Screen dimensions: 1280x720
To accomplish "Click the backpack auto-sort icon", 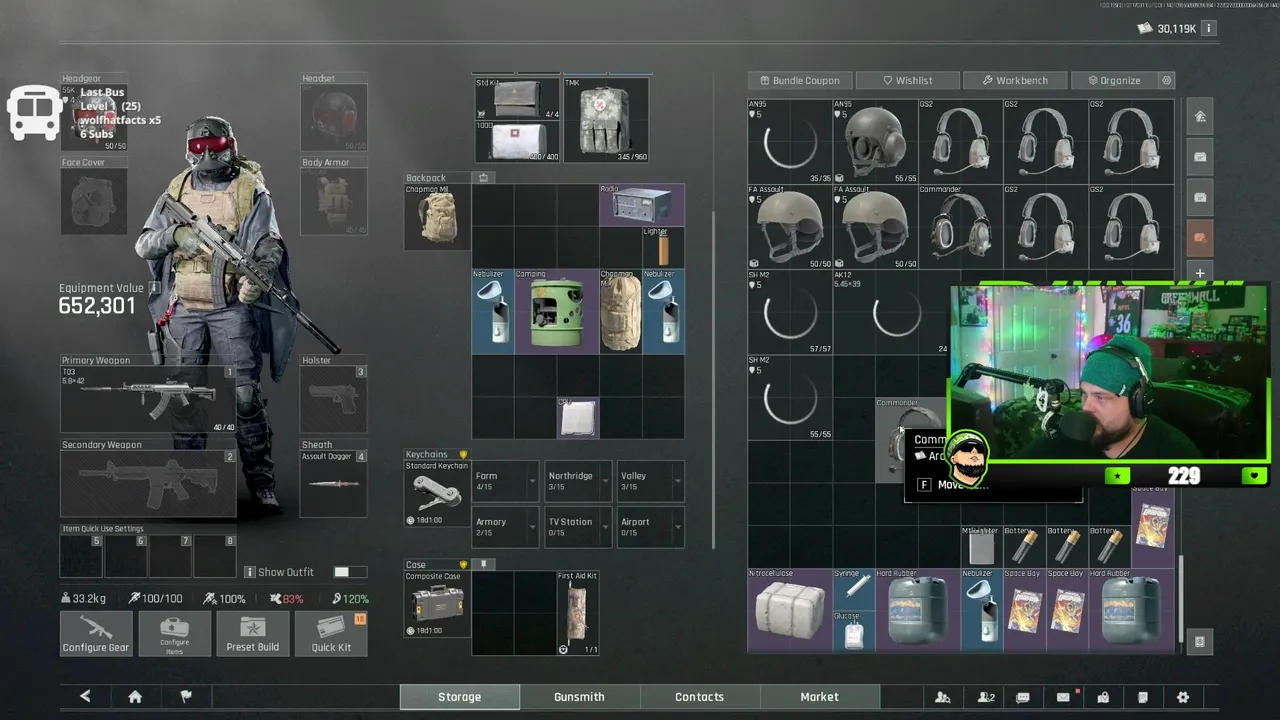I will tap(483, 178).
